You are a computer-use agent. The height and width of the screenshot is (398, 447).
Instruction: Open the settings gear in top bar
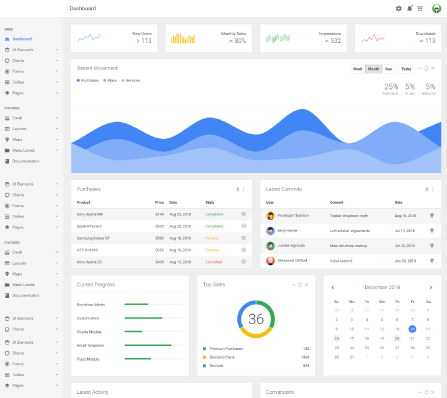[398, 8]
